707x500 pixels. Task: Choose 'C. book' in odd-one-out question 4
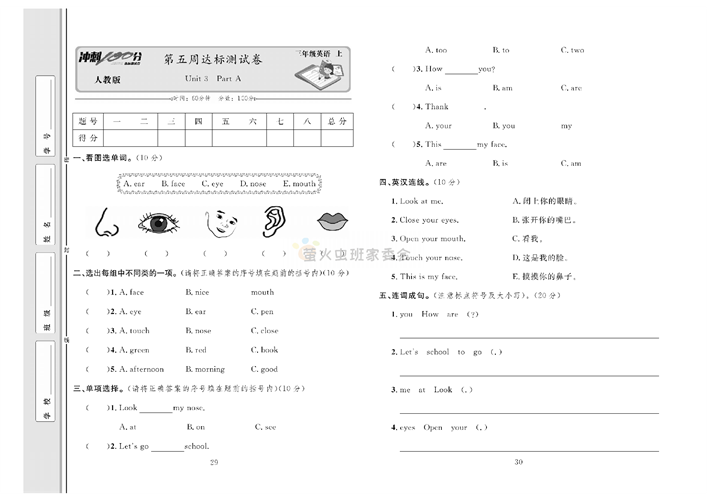pyautogui.click(x=264, y=350)
